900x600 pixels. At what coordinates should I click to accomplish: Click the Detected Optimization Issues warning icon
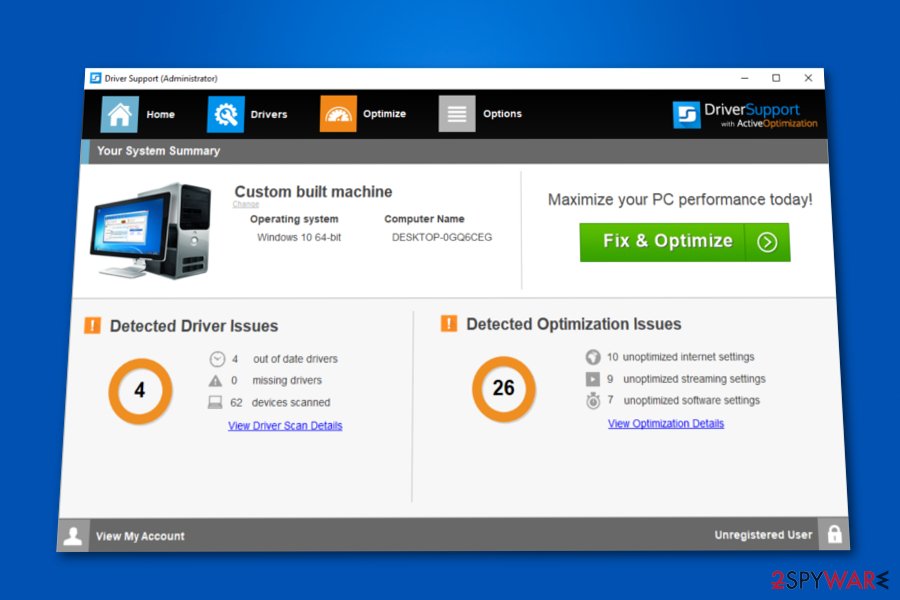coord(449,323)
